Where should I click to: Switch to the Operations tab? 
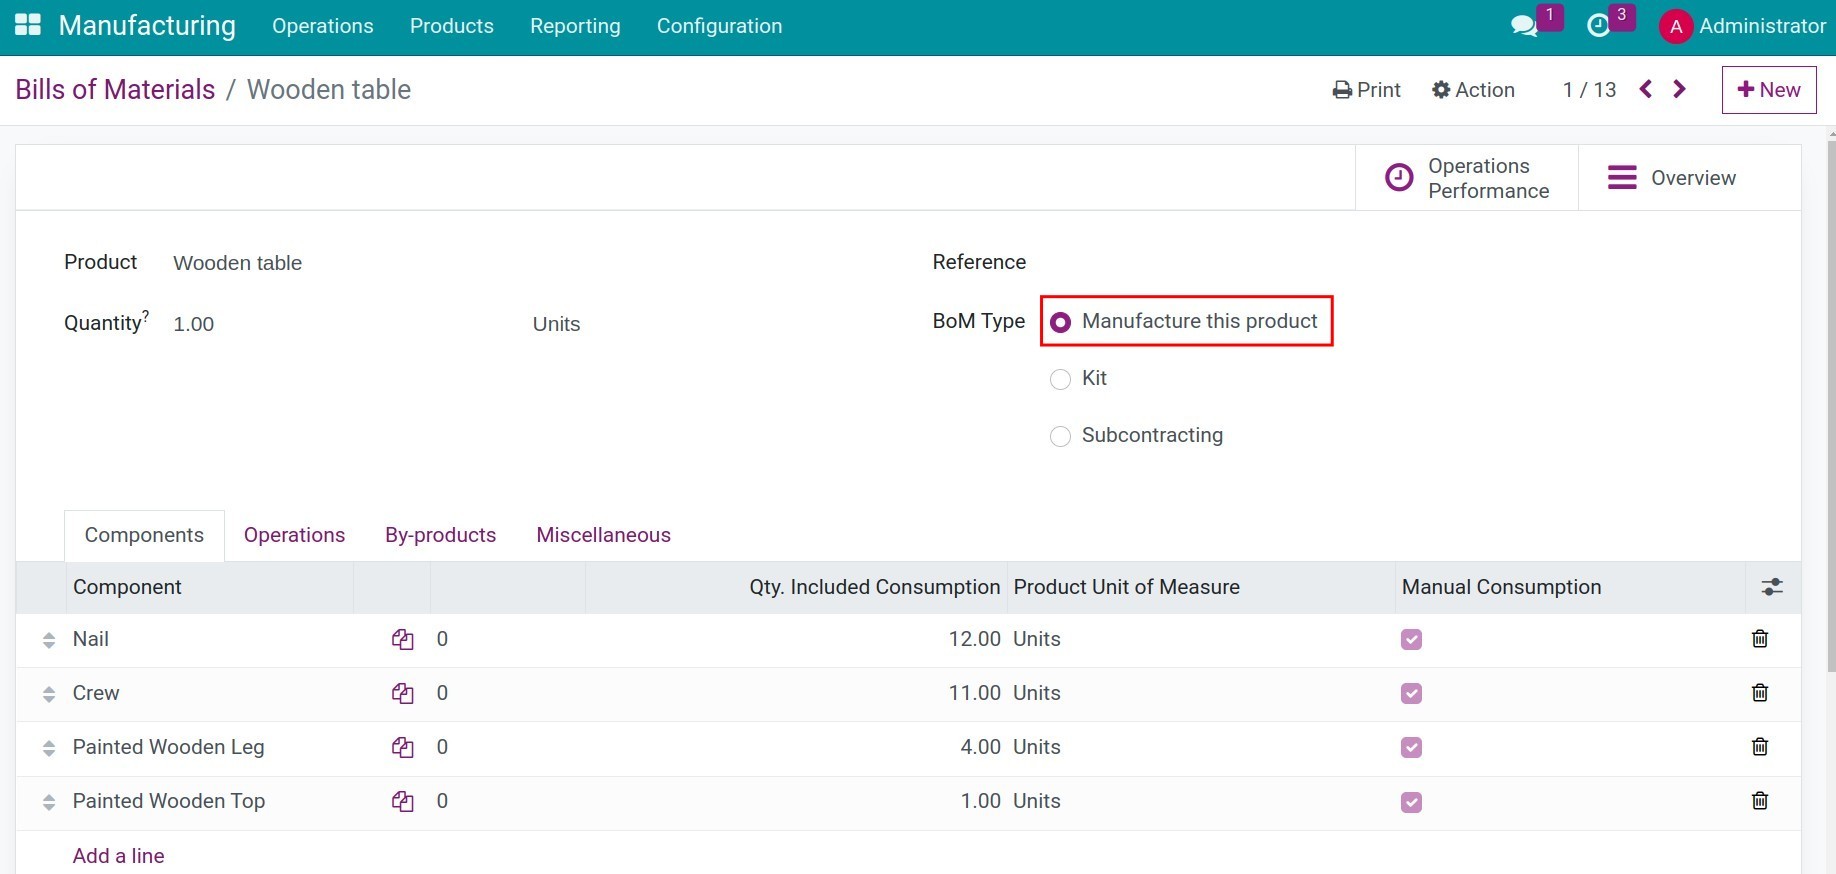(x=294, y=535)
